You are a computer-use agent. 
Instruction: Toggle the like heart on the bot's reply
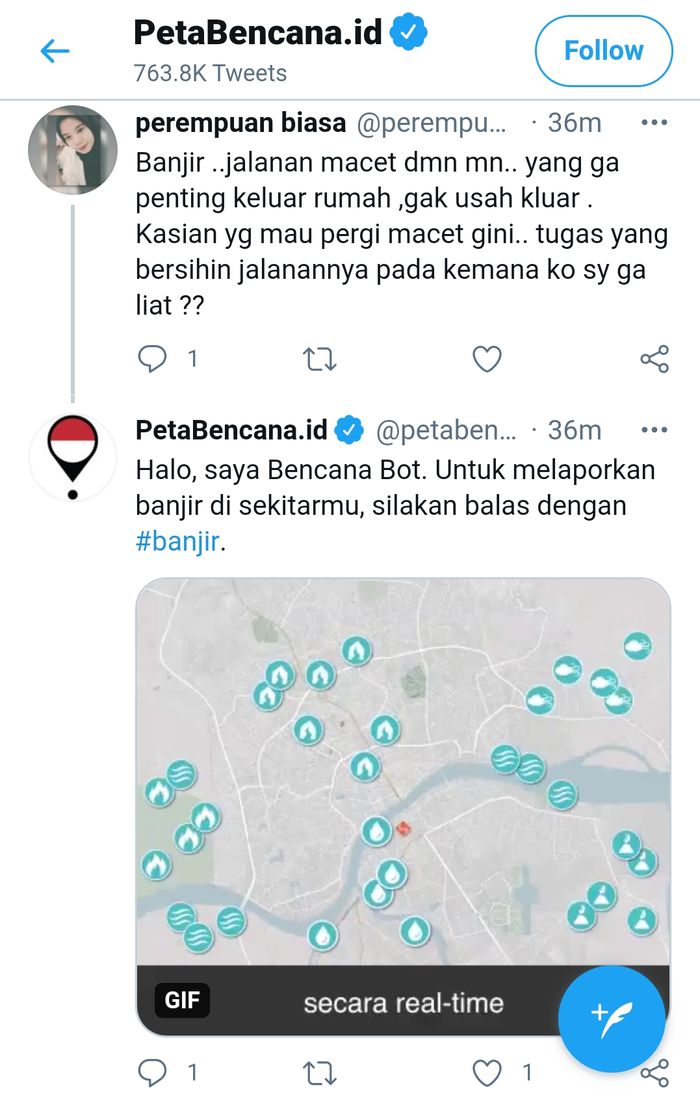tap(486, 1070)
